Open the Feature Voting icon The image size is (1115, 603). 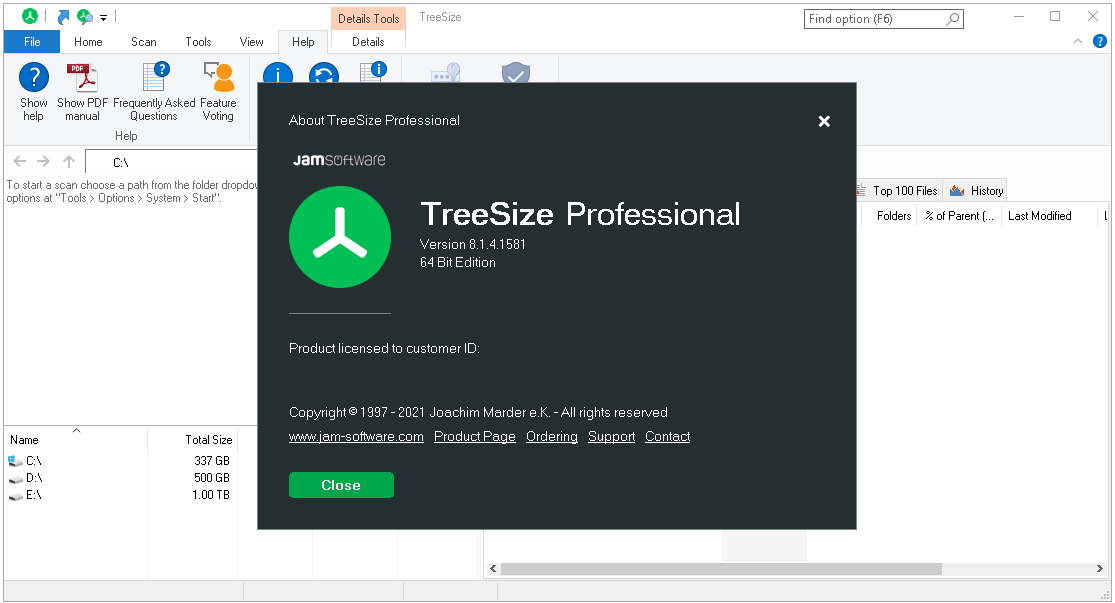[x=218, y=78]
